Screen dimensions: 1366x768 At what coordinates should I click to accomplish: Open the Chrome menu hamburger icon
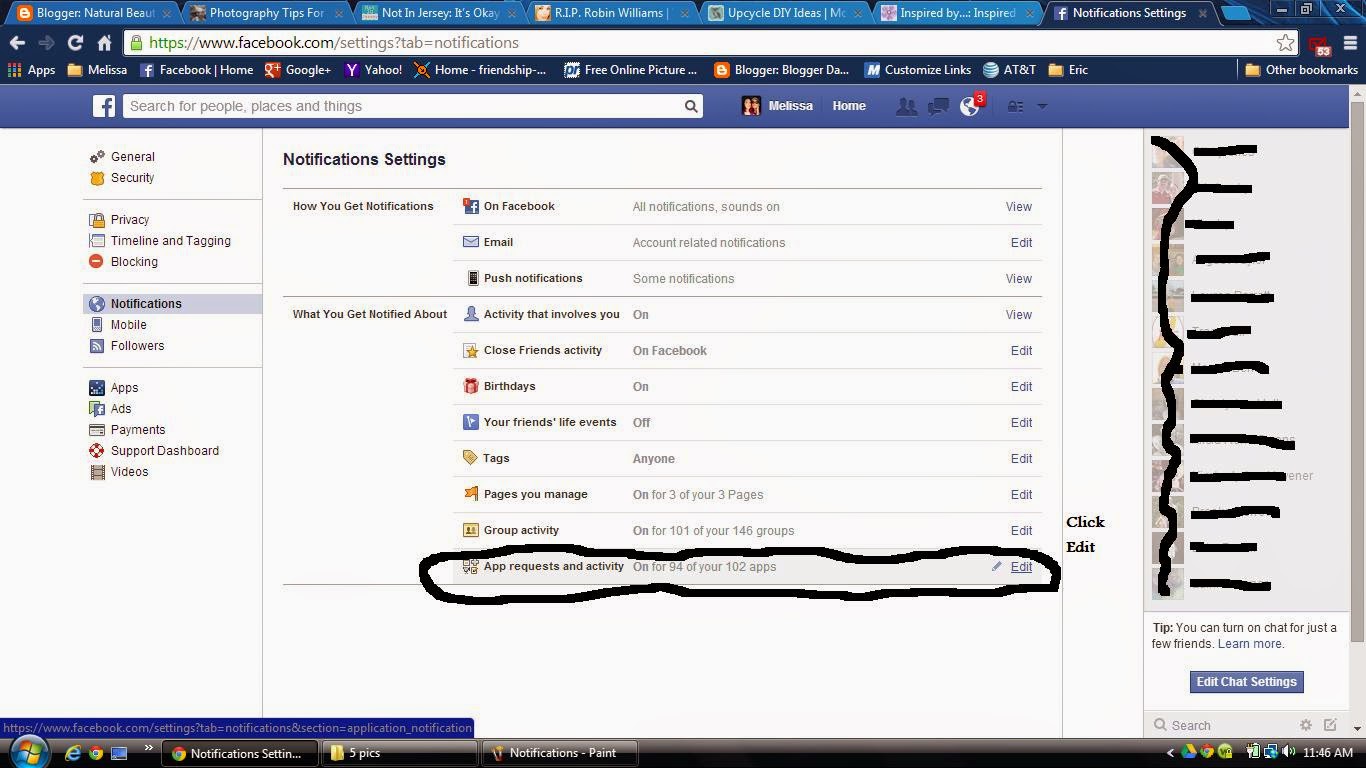click(x=1350, y=43)
